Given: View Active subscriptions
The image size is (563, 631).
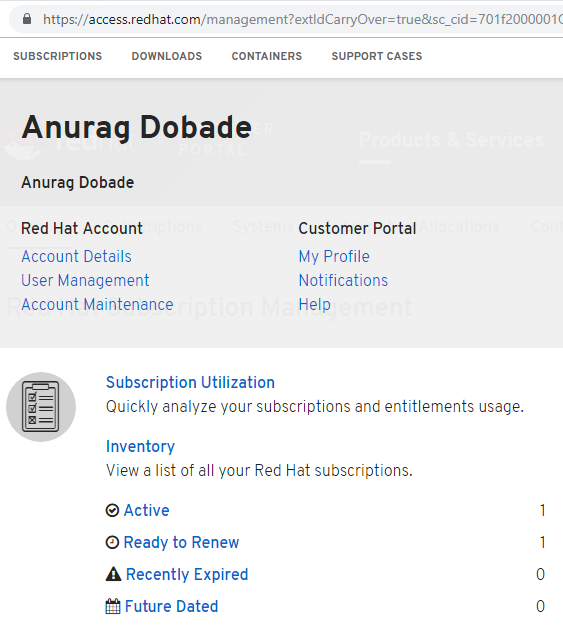Looking at the screenshot, I should click(x=146, y=510).
